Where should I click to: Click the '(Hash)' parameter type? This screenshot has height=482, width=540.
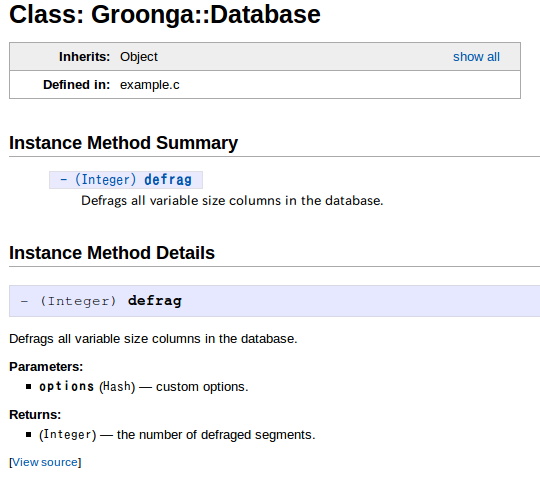pos(117,387)
